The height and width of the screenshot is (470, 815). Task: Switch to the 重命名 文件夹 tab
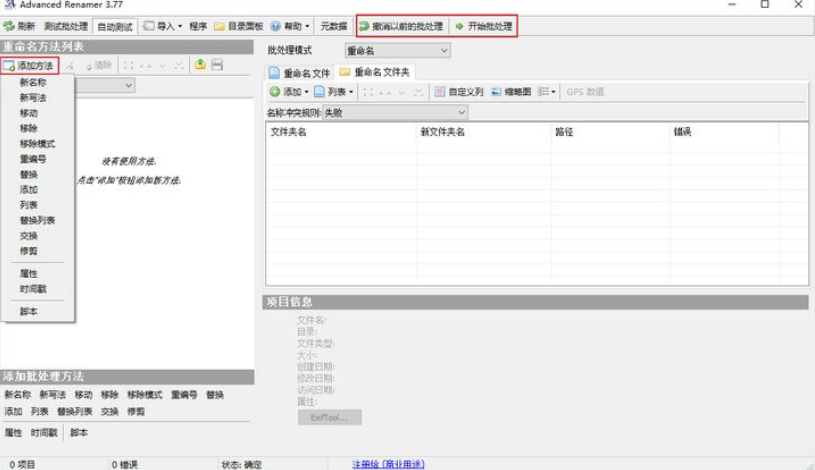[374, 72]
